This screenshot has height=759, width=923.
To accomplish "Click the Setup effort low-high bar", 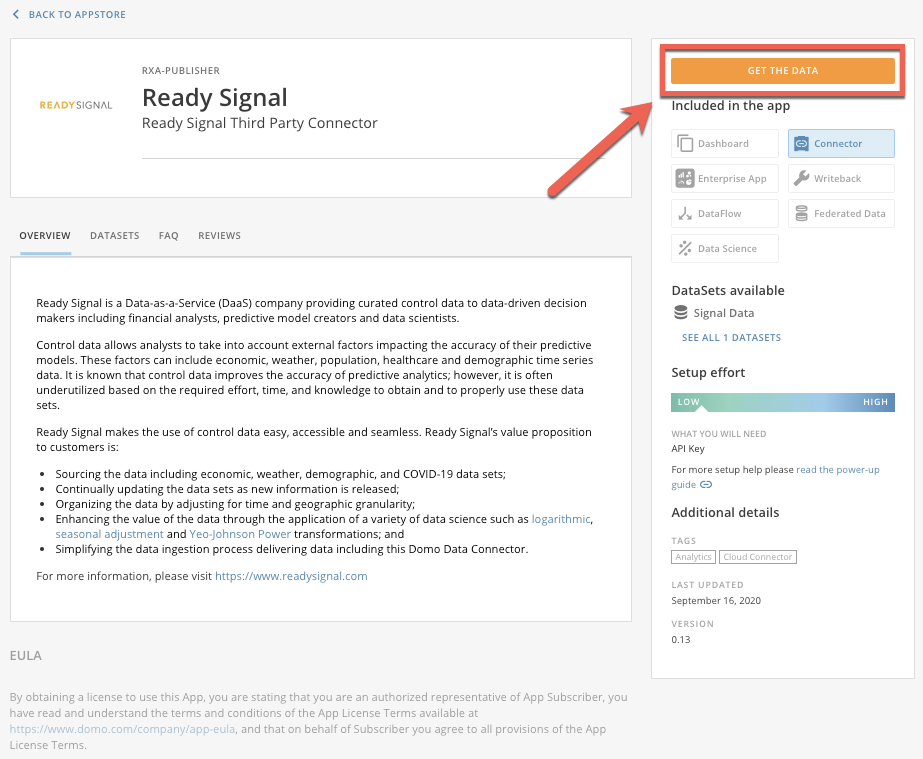I will (x=783, y=402).
